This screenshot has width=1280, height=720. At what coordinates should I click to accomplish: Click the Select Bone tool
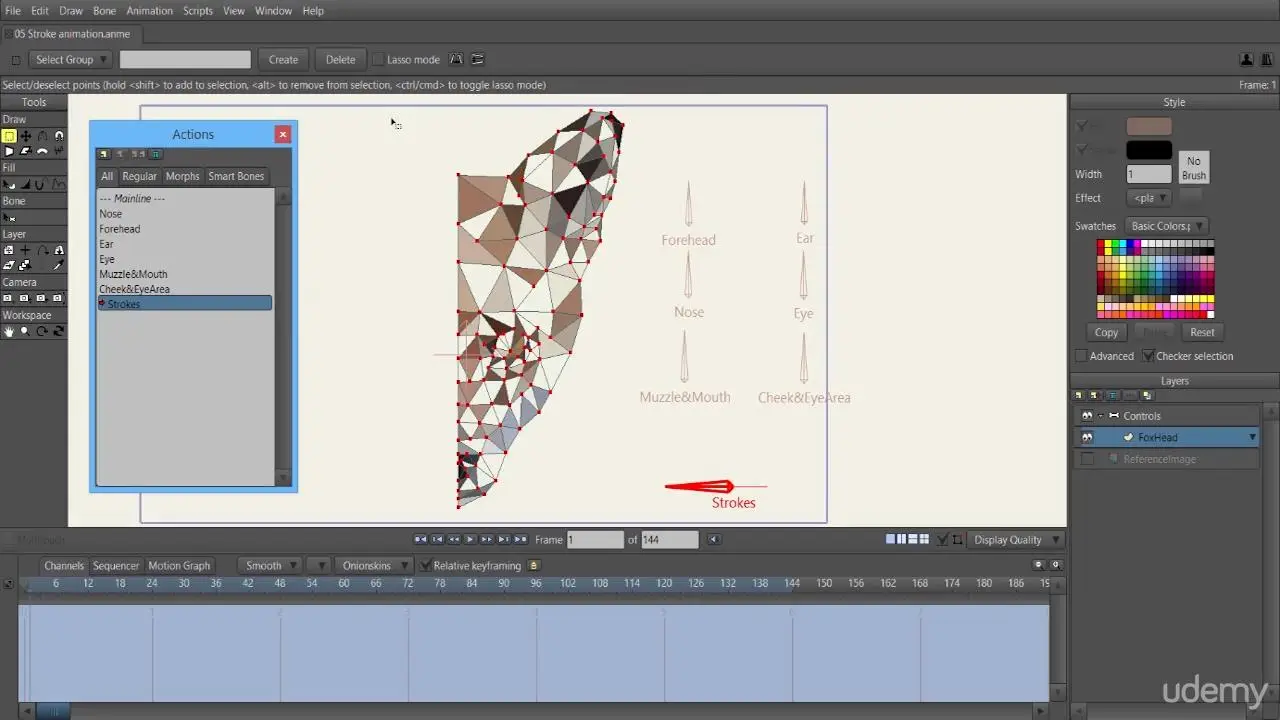pos(10,217)
